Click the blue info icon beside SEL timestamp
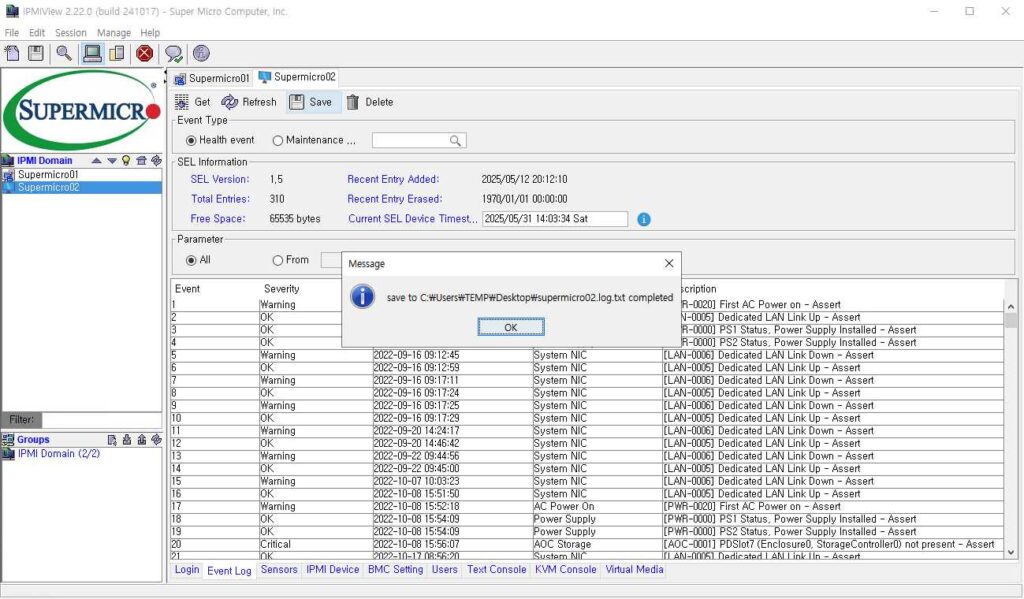The image size is (1024, 599). point(644,219)
